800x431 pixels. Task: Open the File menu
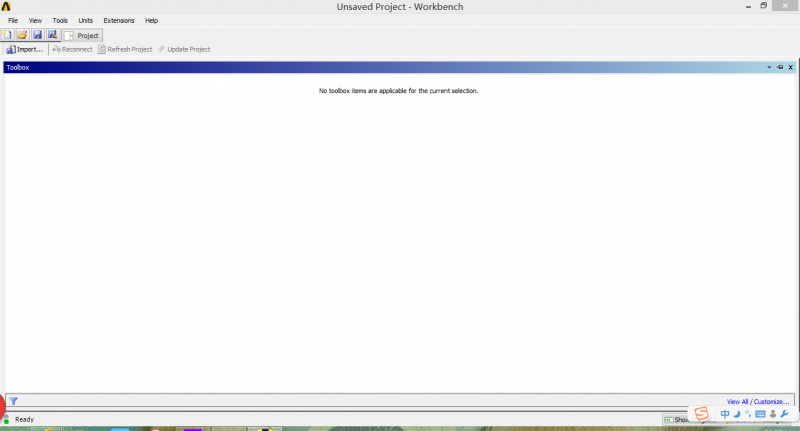coord(13,20)
